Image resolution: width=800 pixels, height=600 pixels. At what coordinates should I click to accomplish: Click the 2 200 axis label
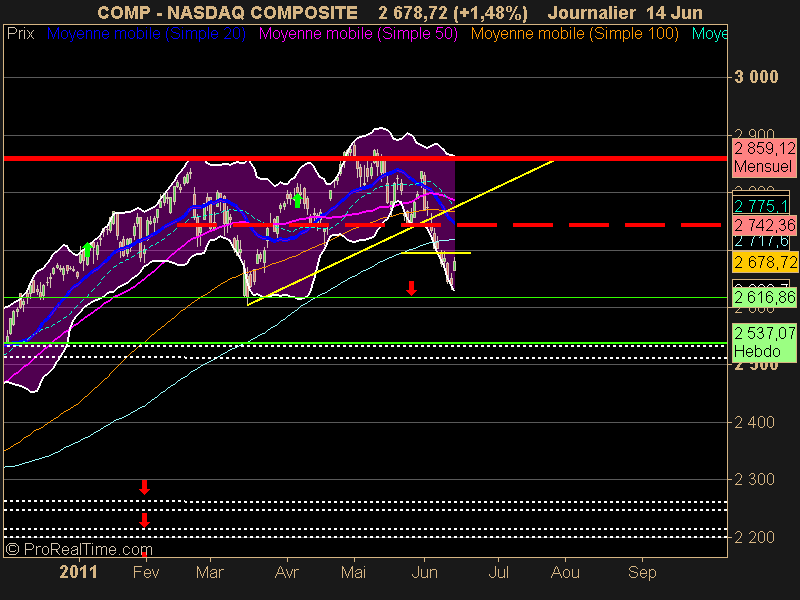click(754, 537)
